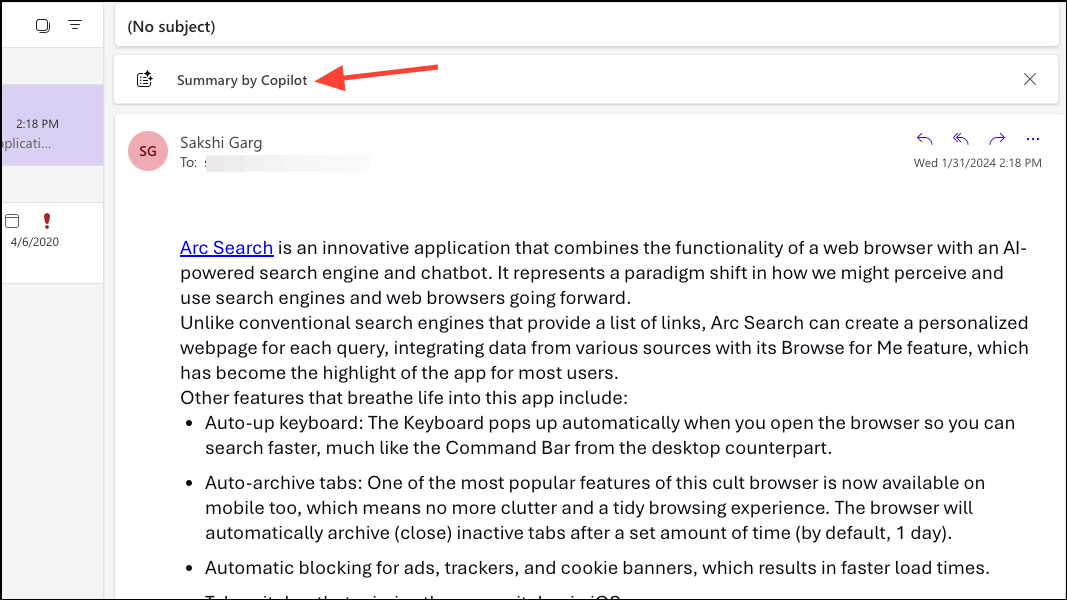Screen dimensions: 1067x600
Task: Click the Forward arrow icon
Action: coord(997,139)
